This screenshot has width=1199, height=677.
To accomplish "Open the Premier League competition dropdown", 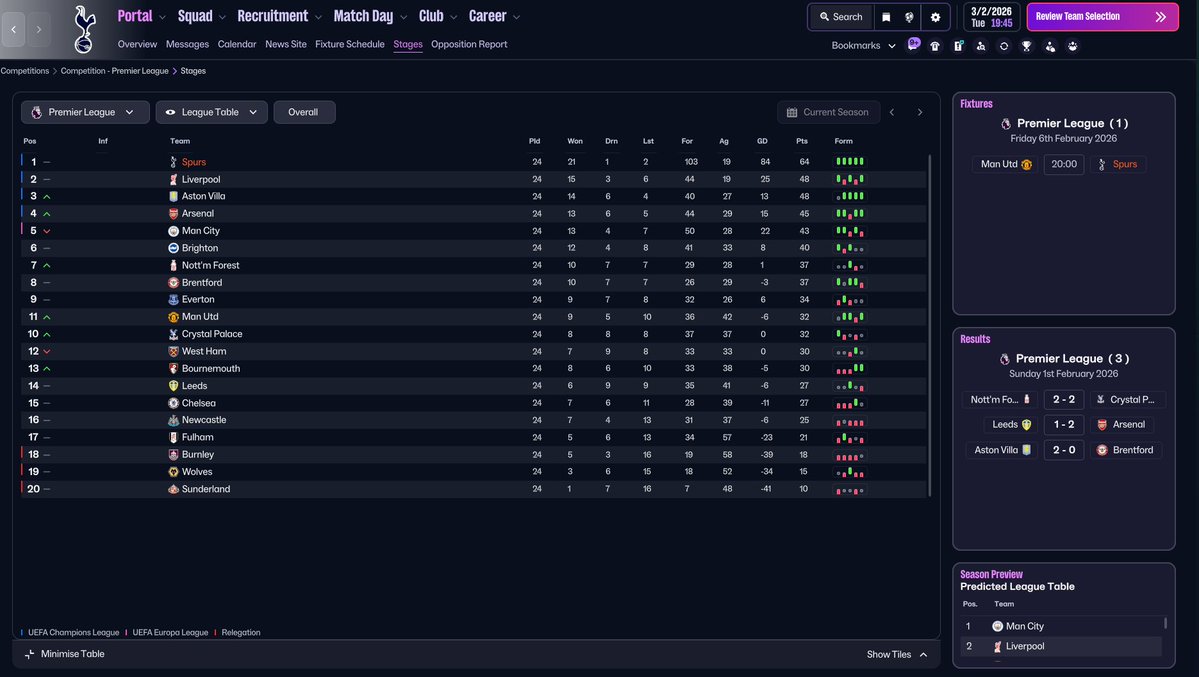I will 85,112.
